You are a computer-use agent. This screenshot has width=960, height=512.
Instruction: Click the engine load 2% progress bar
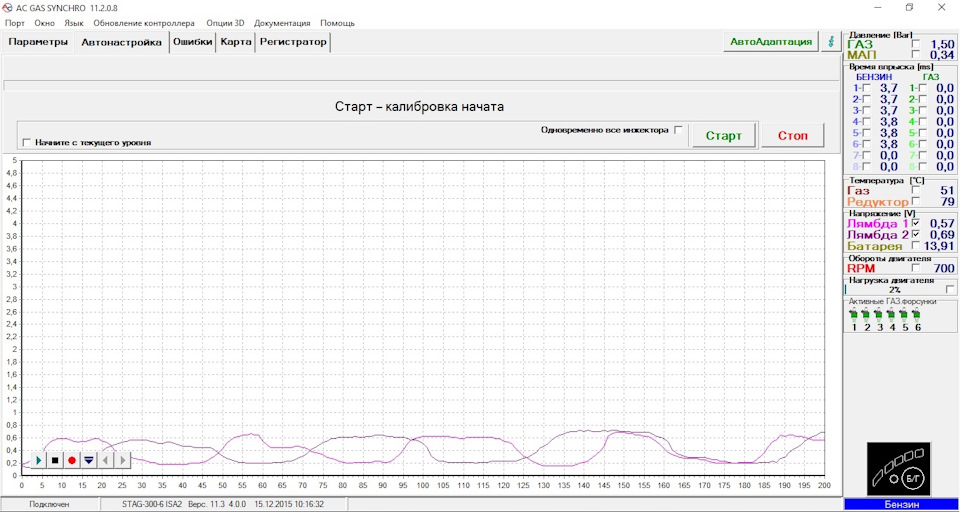pos(894,289)
